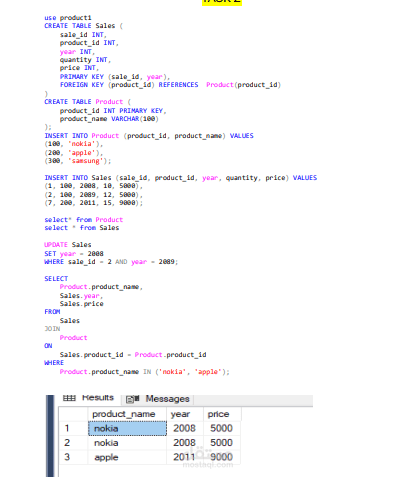Click the 9000 price cell
Screen dimensions: 416x479
(x=222, y=457)
